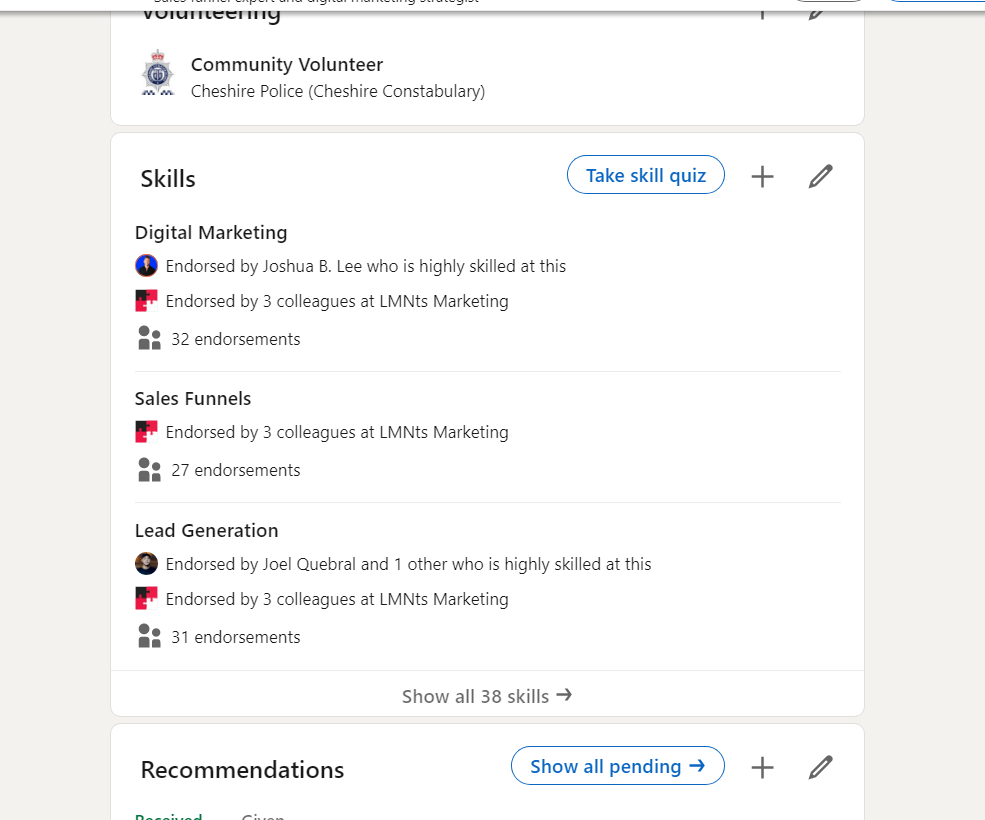Image resolution: width=985 pixels, height=820 pixels.
Task: Open the Digital Marketing skill heading
Action: 211,232
